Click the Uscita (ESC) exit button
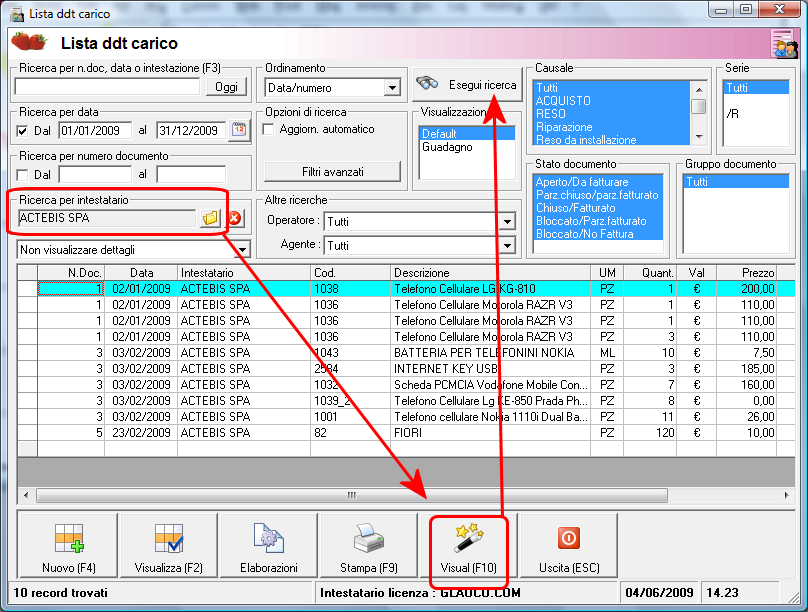808x612 pixels. pos(569,546)
